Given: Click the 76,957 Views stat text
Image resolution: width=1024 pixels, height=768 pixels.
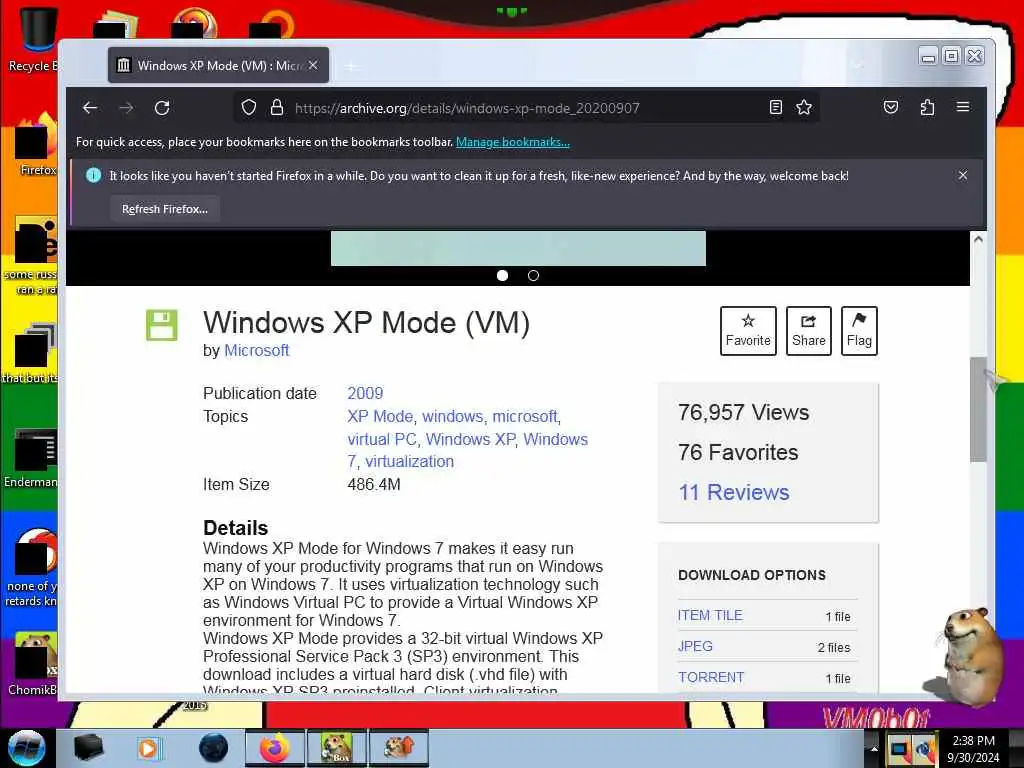Looking at the screenshot, I should click(743, 413).
